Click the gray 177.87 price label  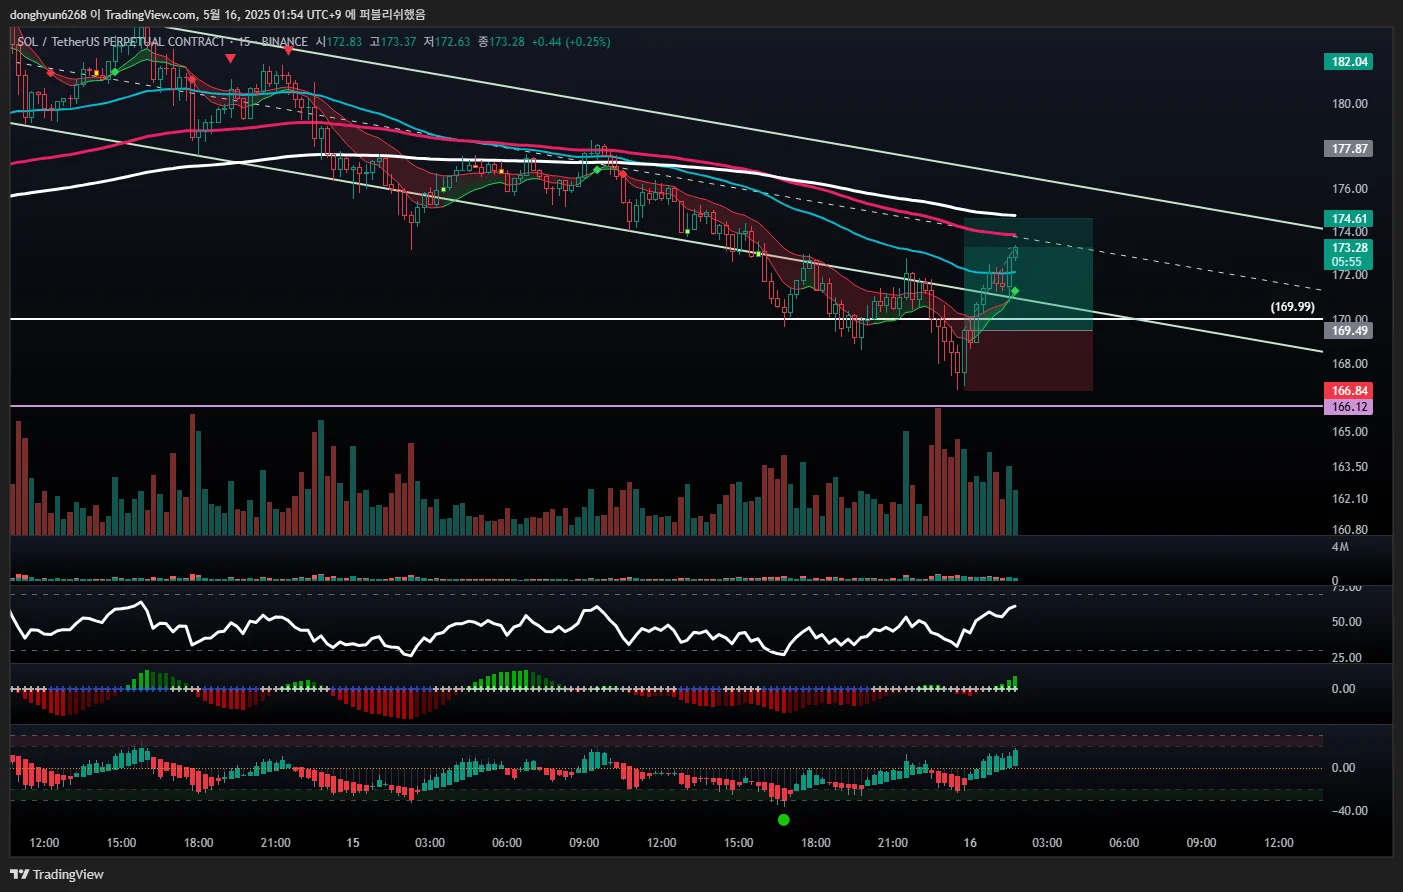pos(1349,149)
